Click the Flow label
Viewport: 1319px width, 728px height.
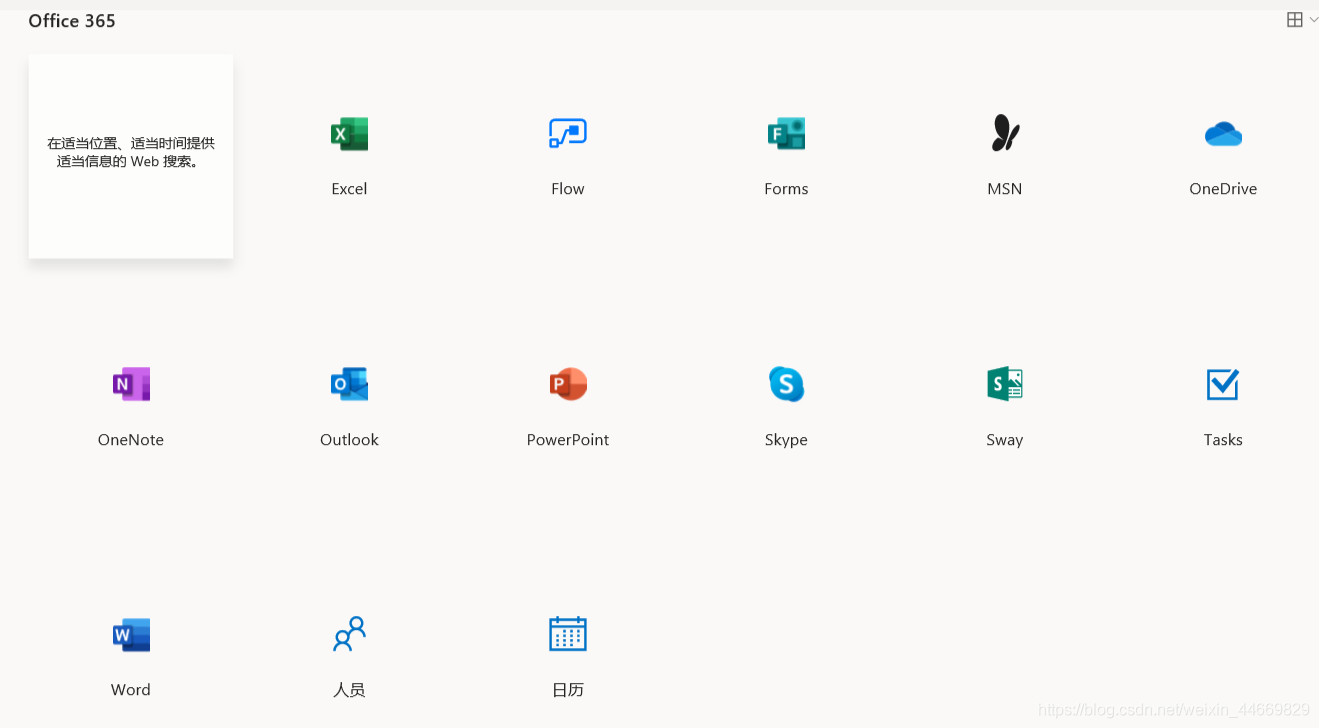pyautogui.click(x=568, y=188)
